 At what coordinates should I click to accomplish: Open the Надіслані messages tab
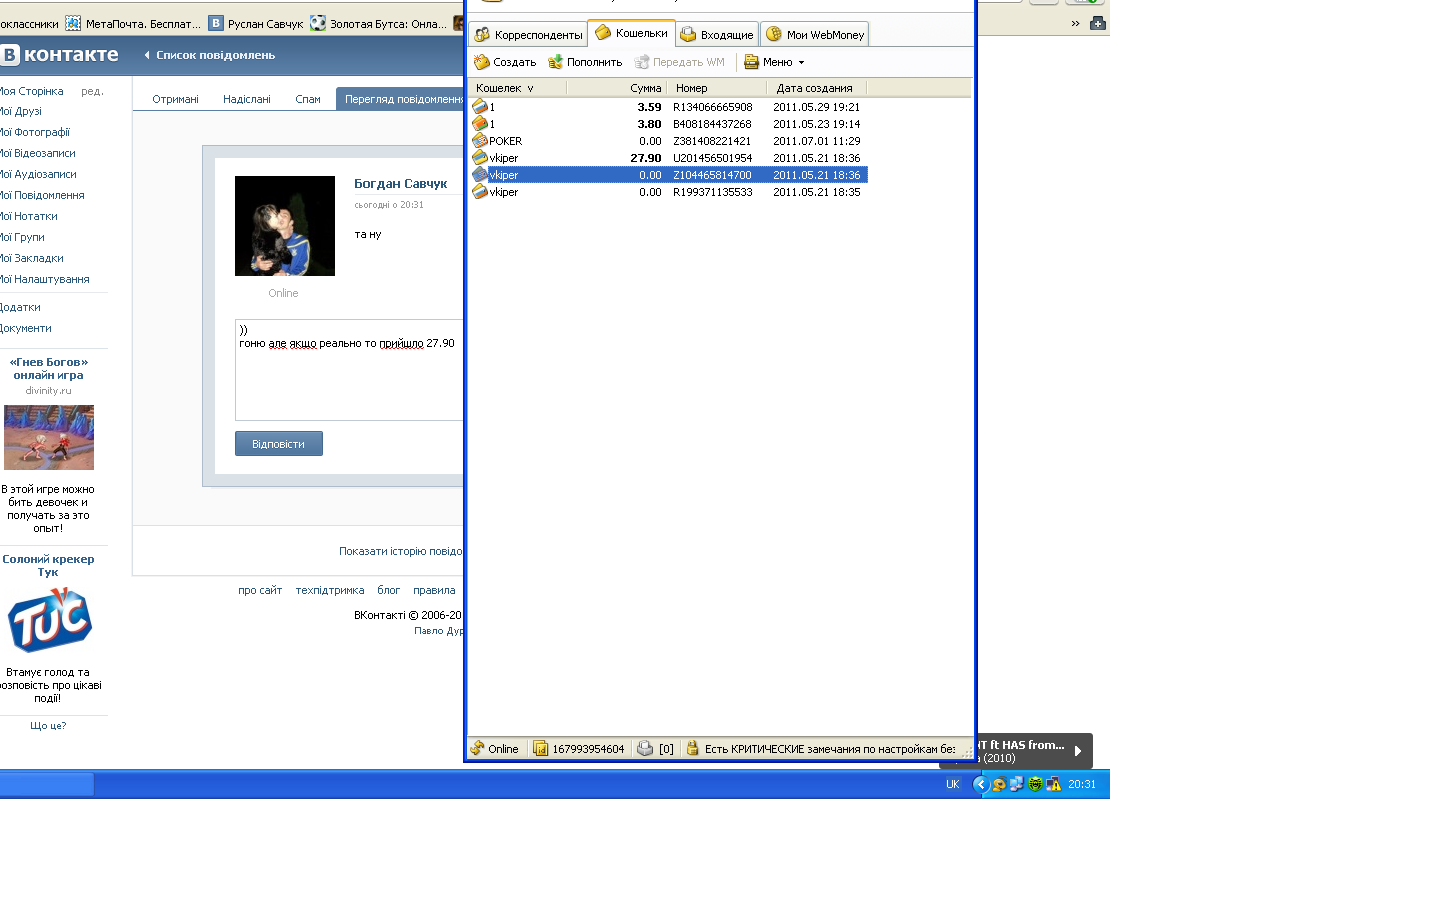pyautogui.click(x=247, y=99)
